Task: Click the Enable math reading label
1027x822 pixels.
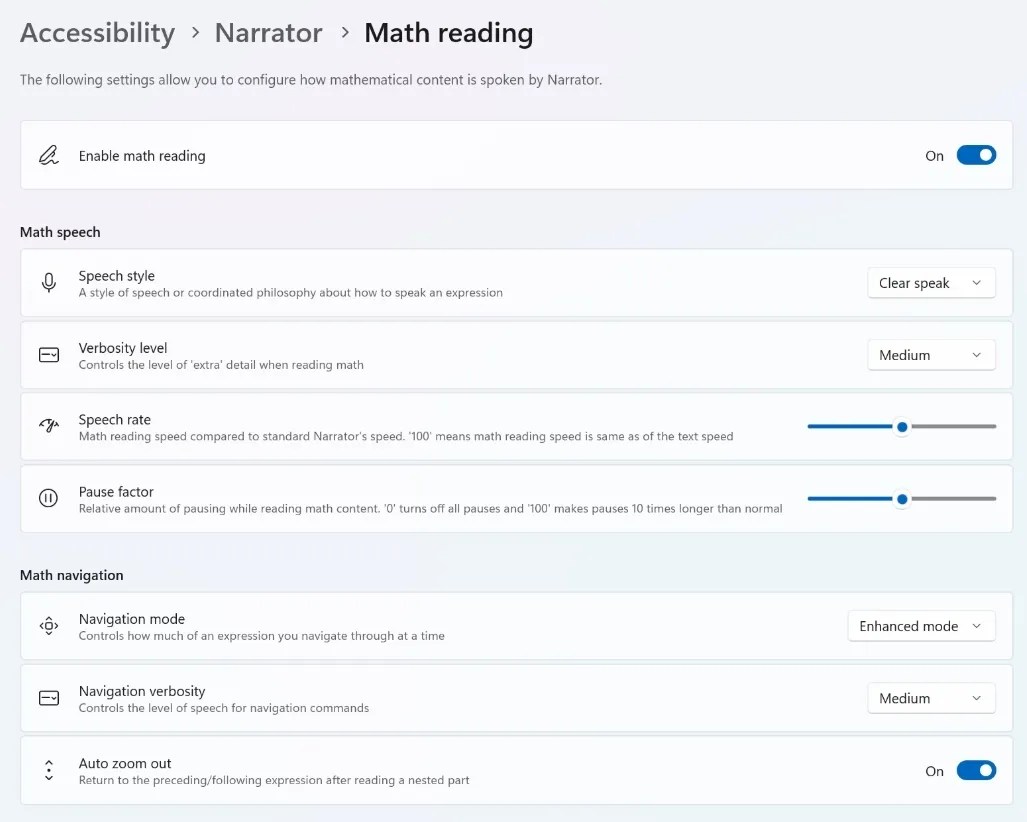Action: [x=142, y=156]
